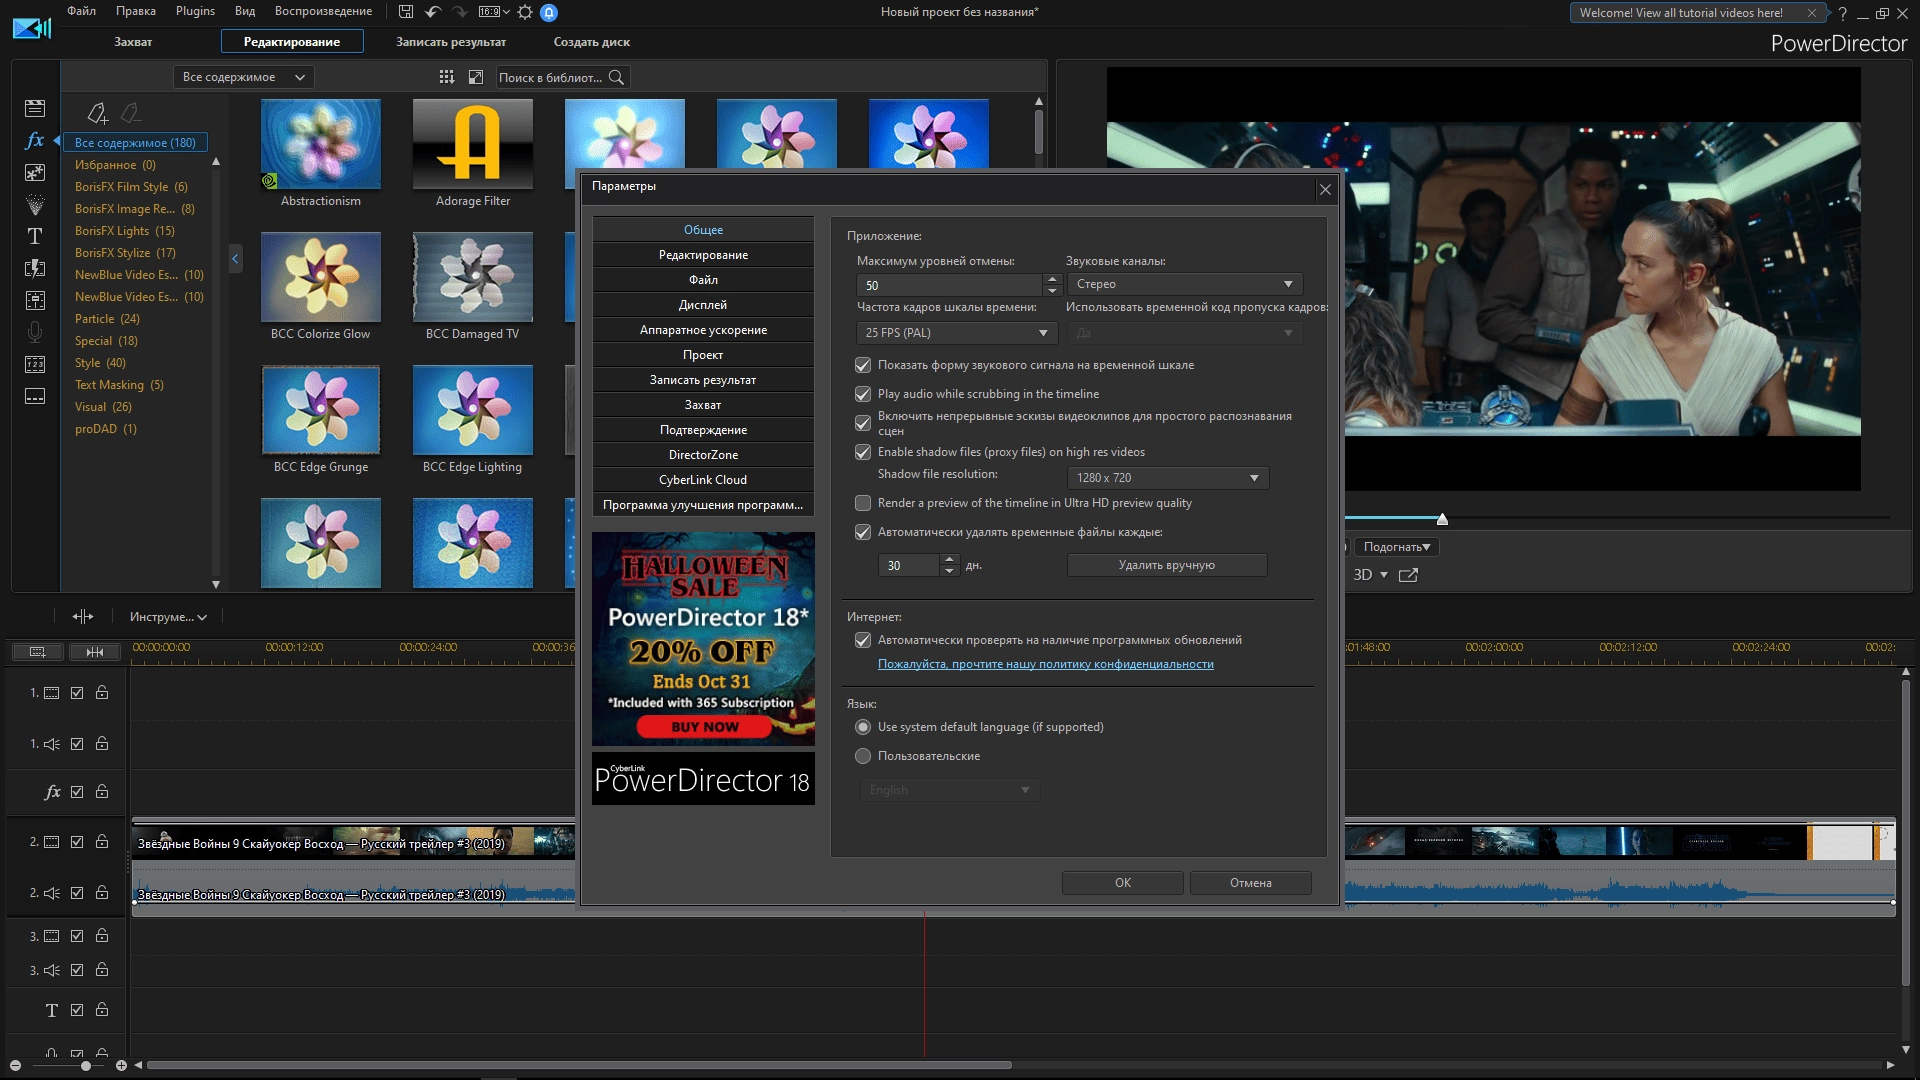Select DirectorZone preferences category

point(703,455)
